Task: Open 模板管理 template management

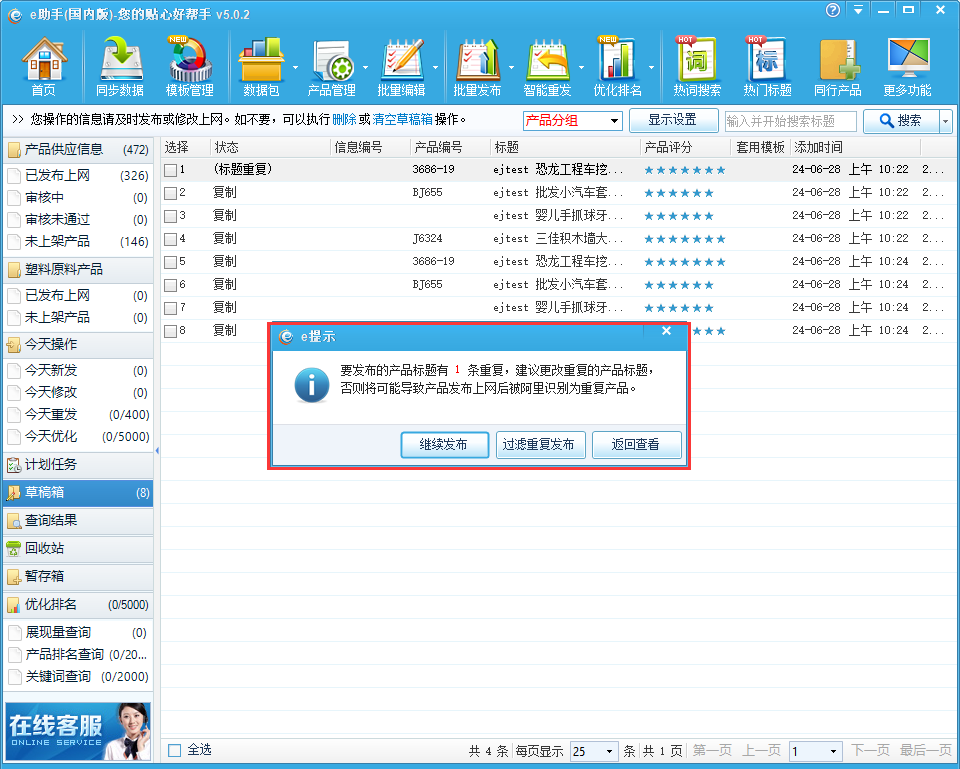Action: (x=189, y=67)
